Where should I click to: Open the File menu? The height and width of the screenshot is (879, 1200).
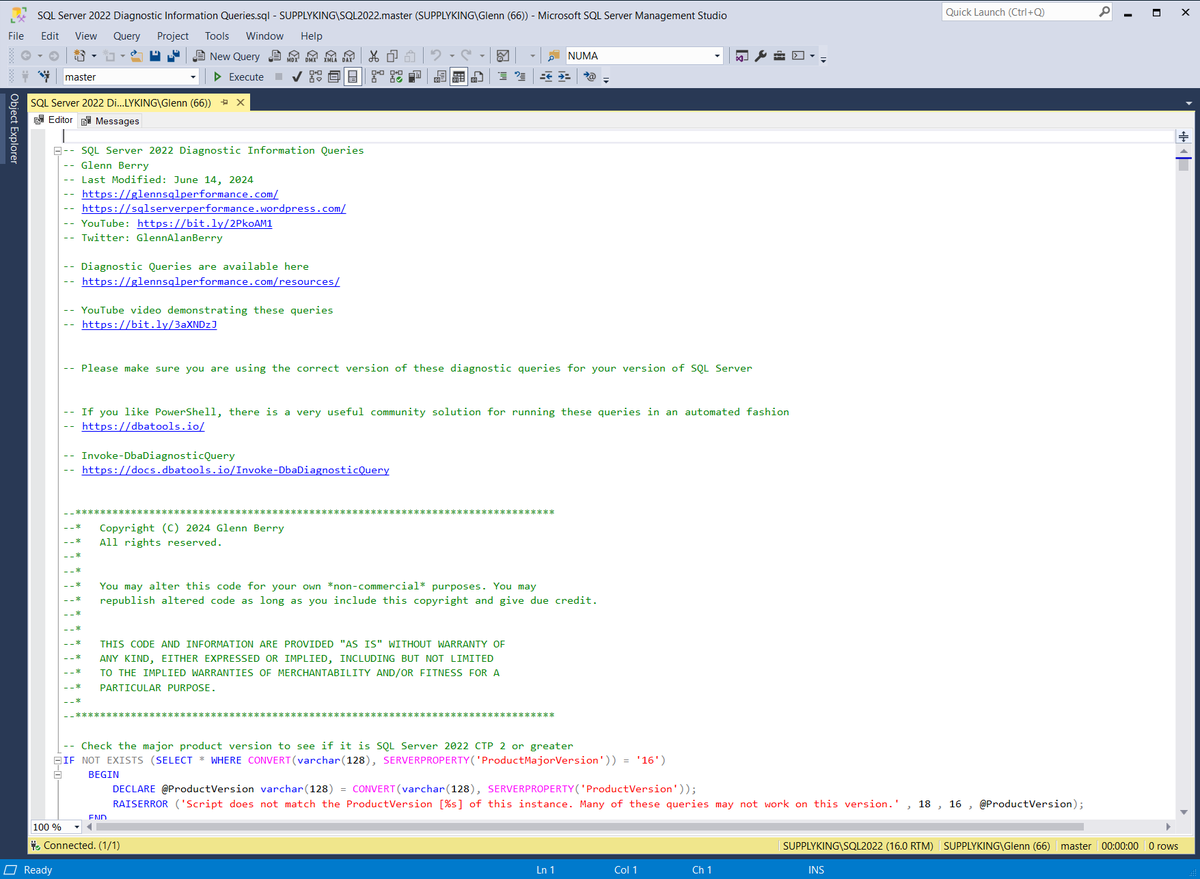pos(17,35)
